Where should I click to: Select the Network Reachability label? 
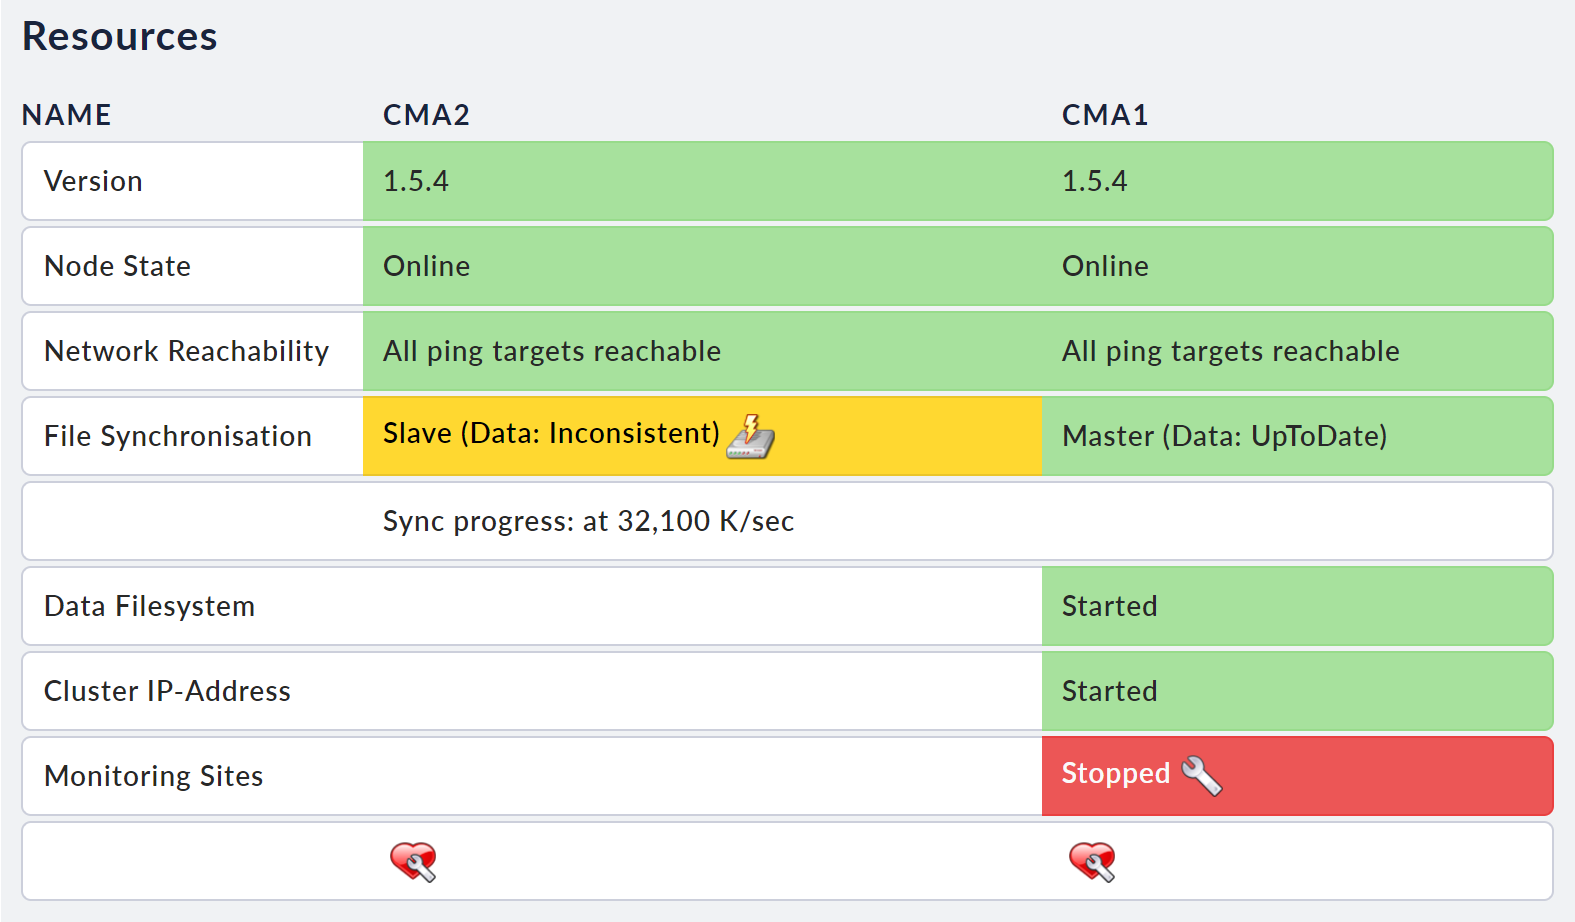(x=187, y=351)
